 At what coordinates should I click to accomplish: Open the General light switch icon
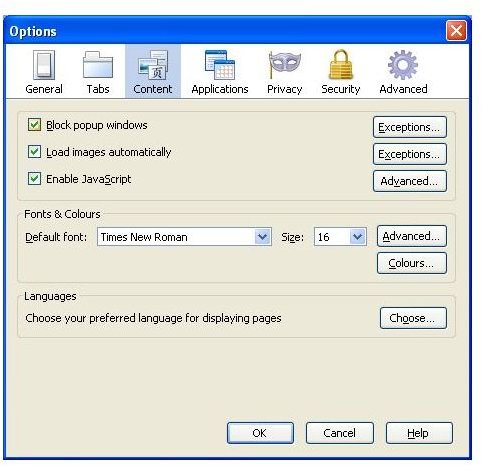44,65
